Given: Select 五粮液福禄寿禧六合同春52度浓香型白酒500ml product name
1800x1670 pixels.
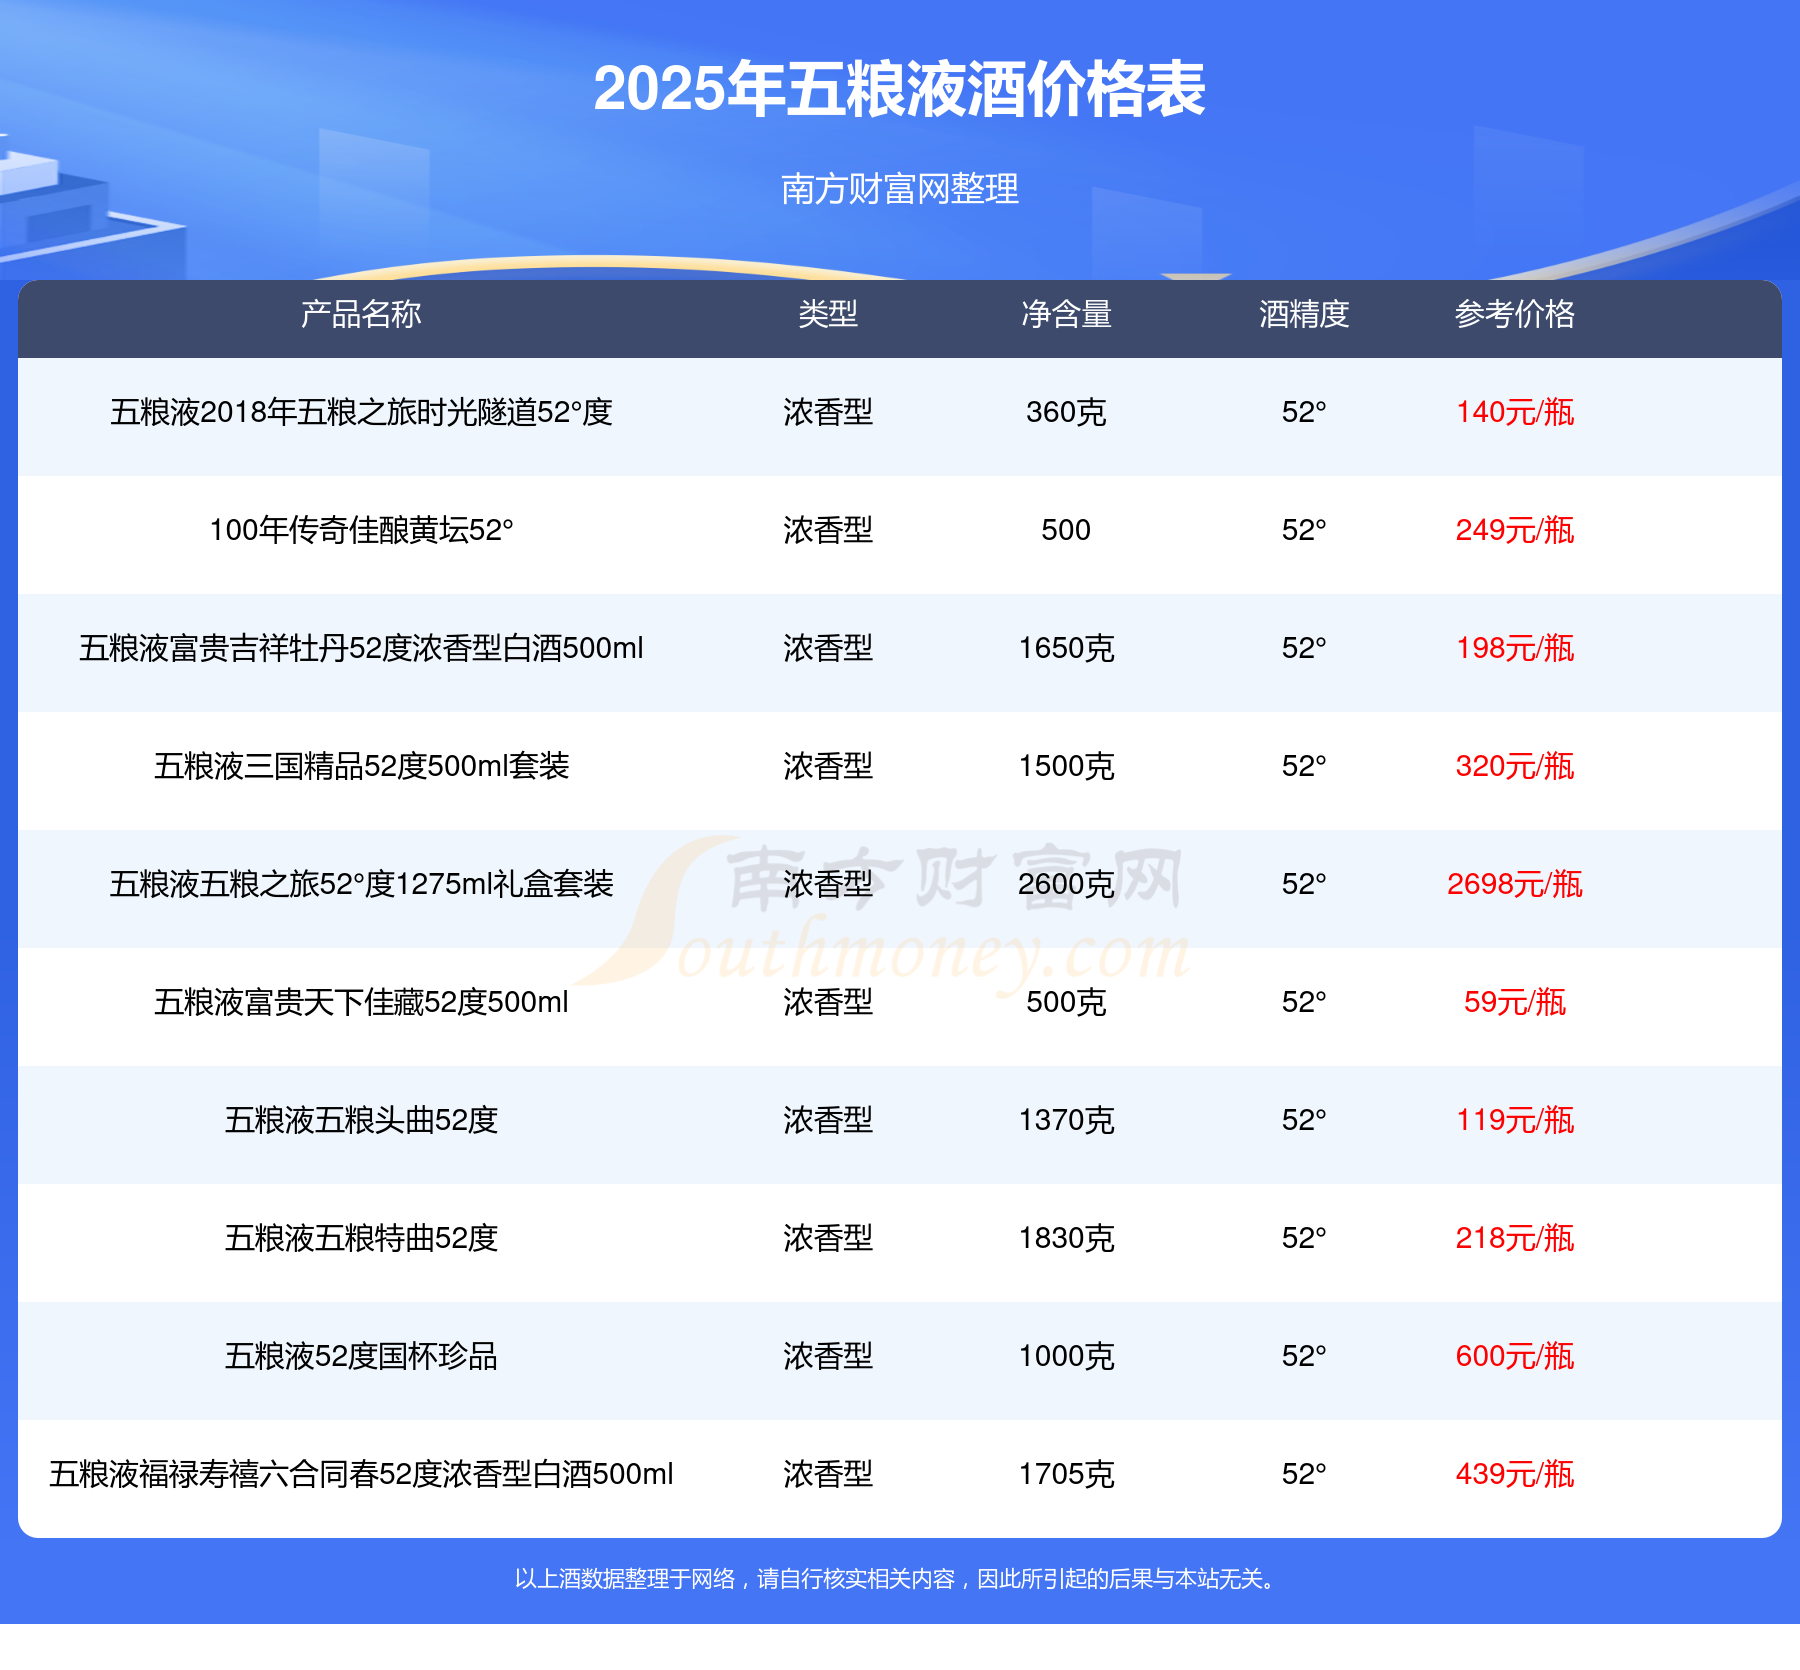Looking at the screenshot, I should 361,1474.
